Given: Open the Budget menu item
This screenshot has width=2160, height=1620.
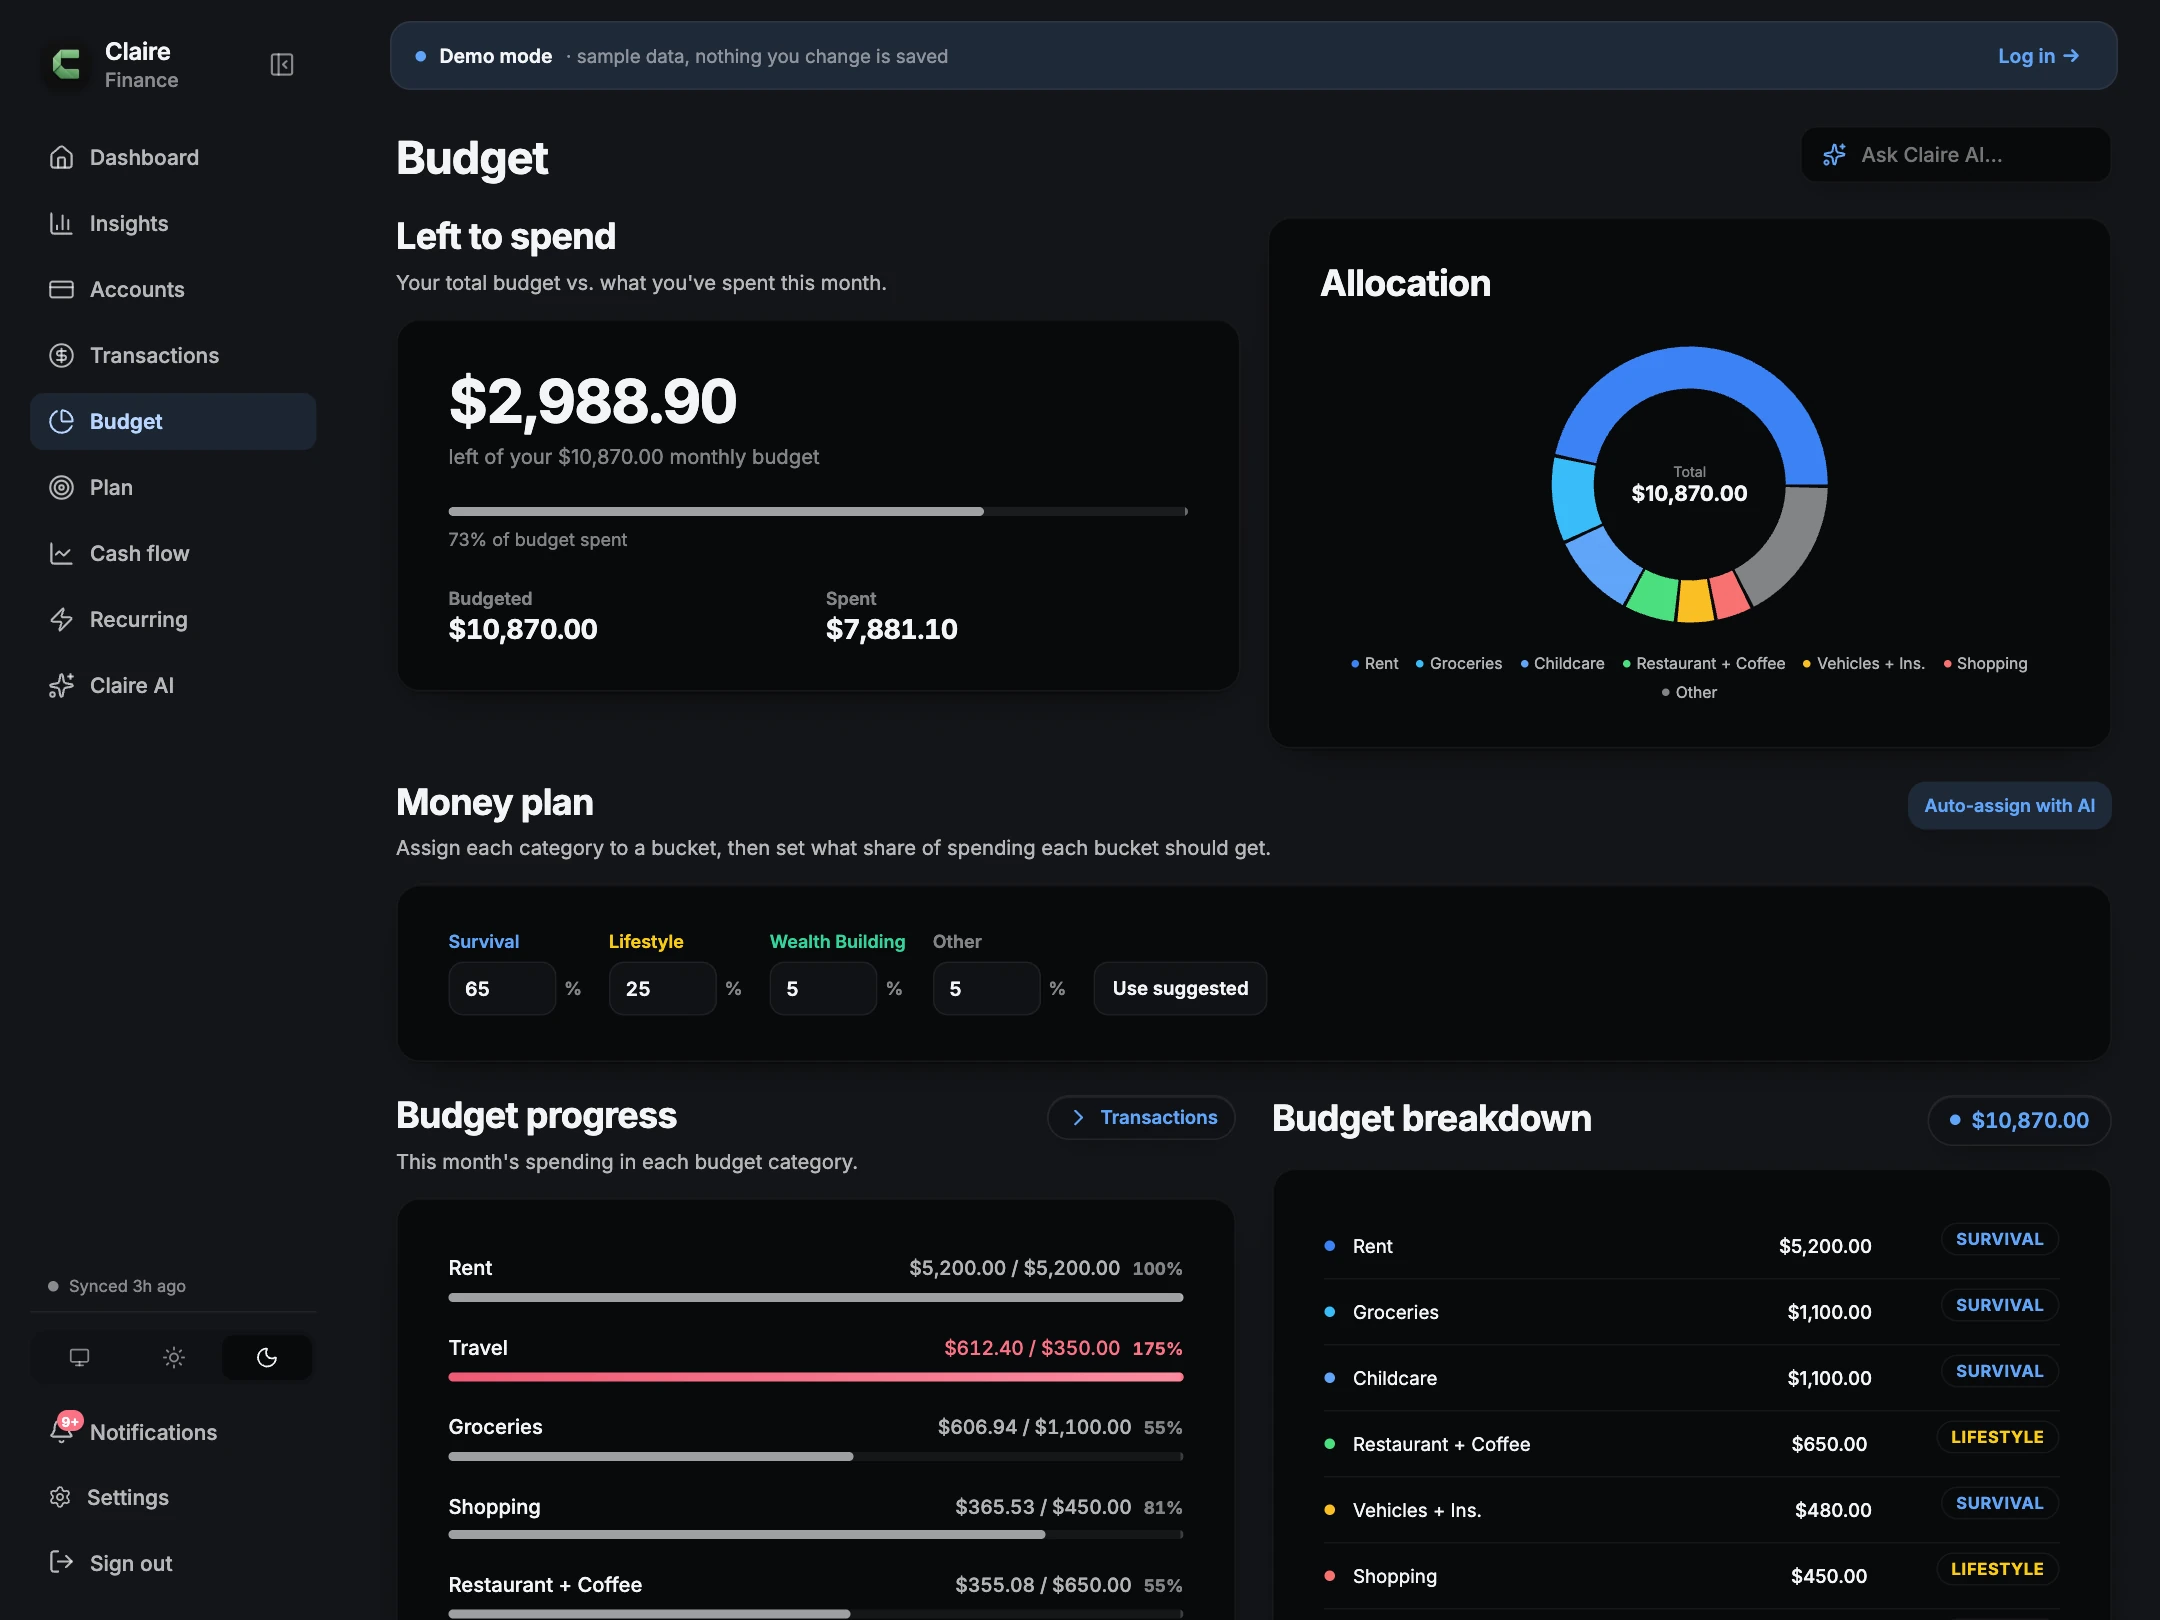Looking at the screenshot, I should [173, 421].
